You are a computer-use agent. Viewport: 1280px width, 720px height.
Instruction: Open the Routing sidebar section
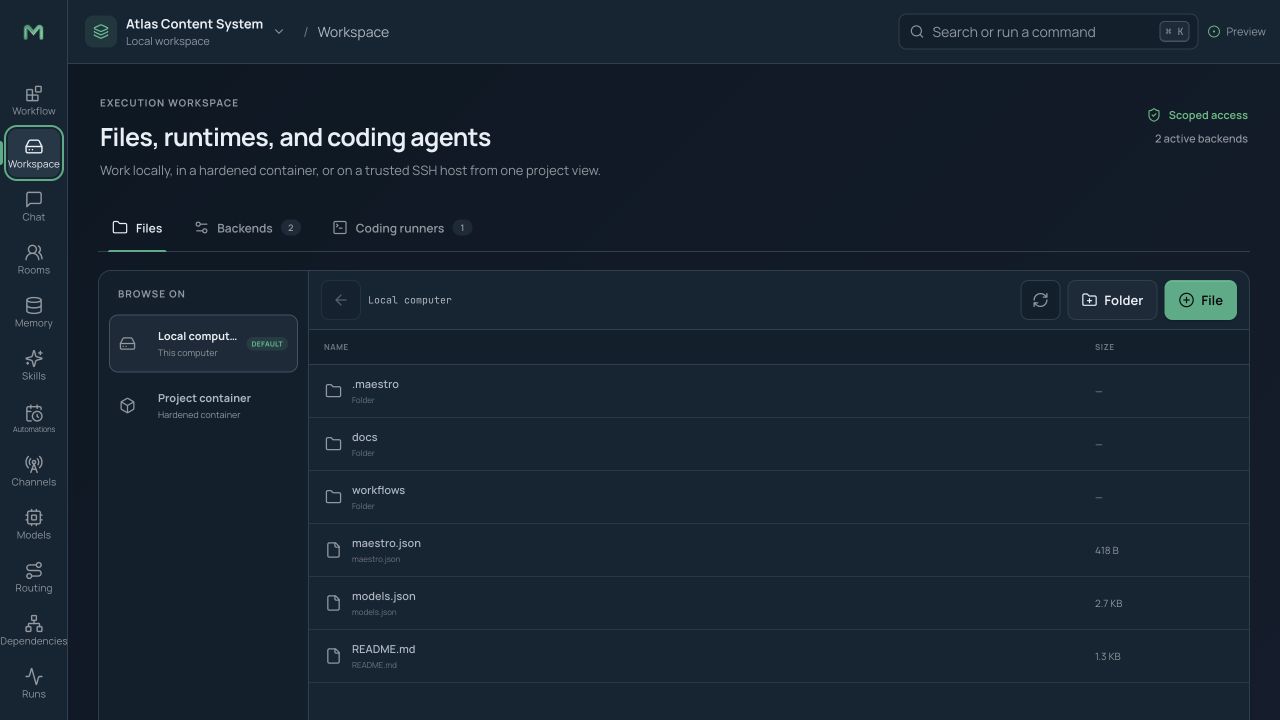33,577
